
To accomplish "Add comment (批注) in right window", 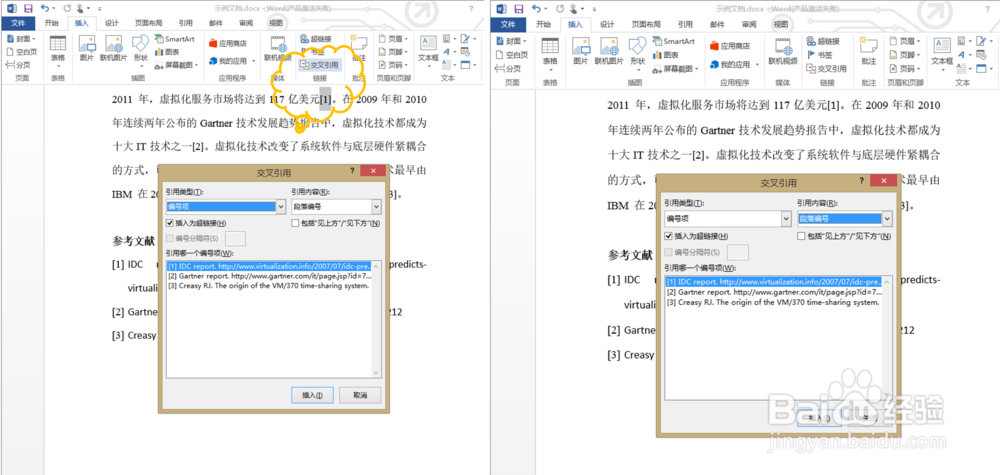I will tap(868, 50).
